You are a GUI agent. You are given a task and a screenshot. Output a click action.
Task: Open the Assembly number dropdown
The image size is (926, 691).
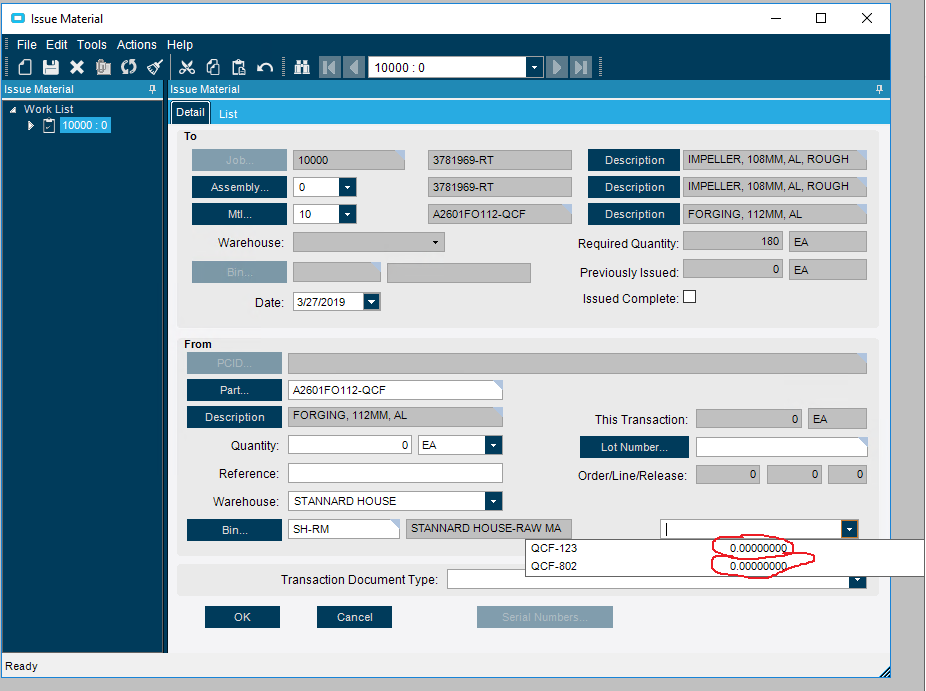tap(347, 187)
